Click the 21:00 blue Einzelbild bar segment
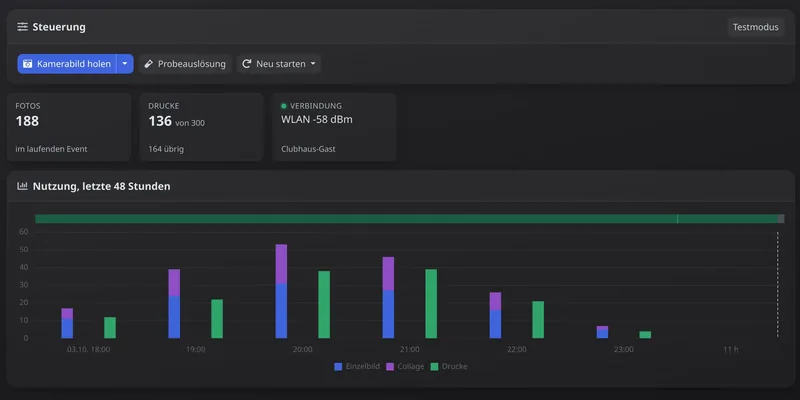 coord(388,314)
